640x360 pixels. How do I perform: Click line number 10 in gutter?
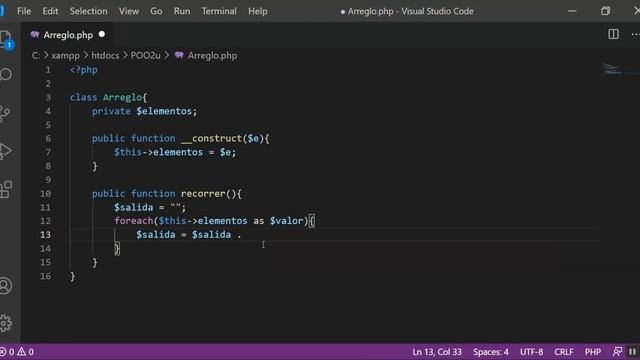click(45, 193)
